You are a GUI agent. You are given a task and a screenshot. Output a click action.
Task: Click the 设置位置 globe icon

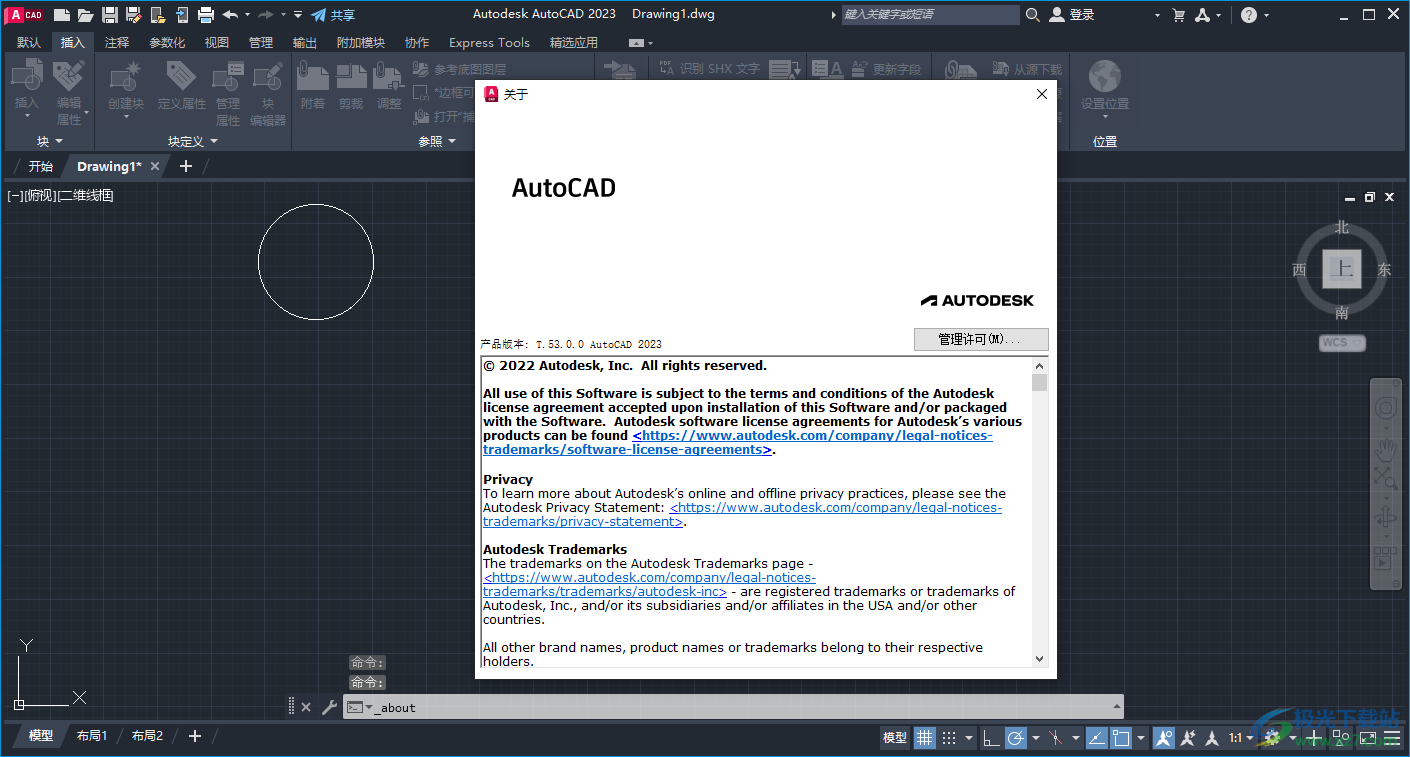tap(1105, 75)
